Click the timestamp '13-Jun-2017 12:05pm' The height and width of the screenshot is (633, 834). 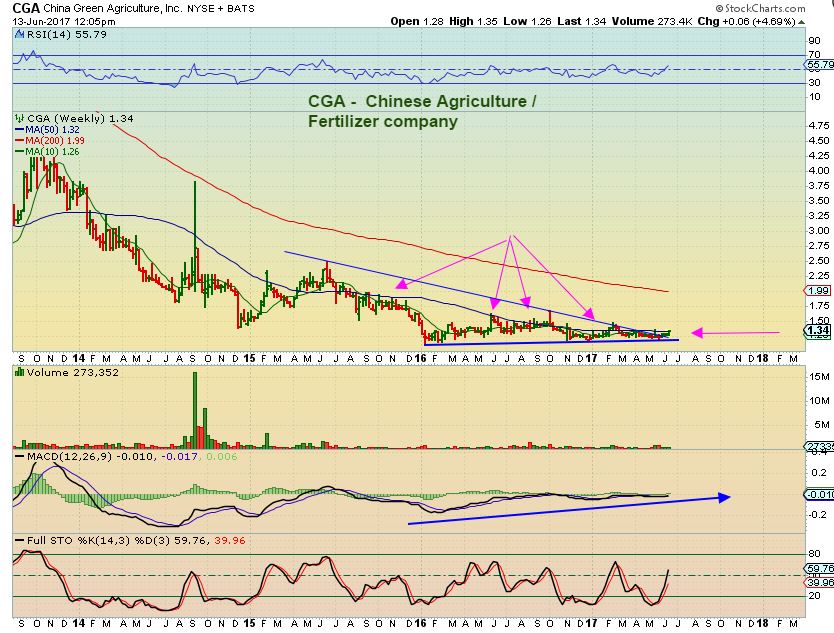[x=64, y=22]
